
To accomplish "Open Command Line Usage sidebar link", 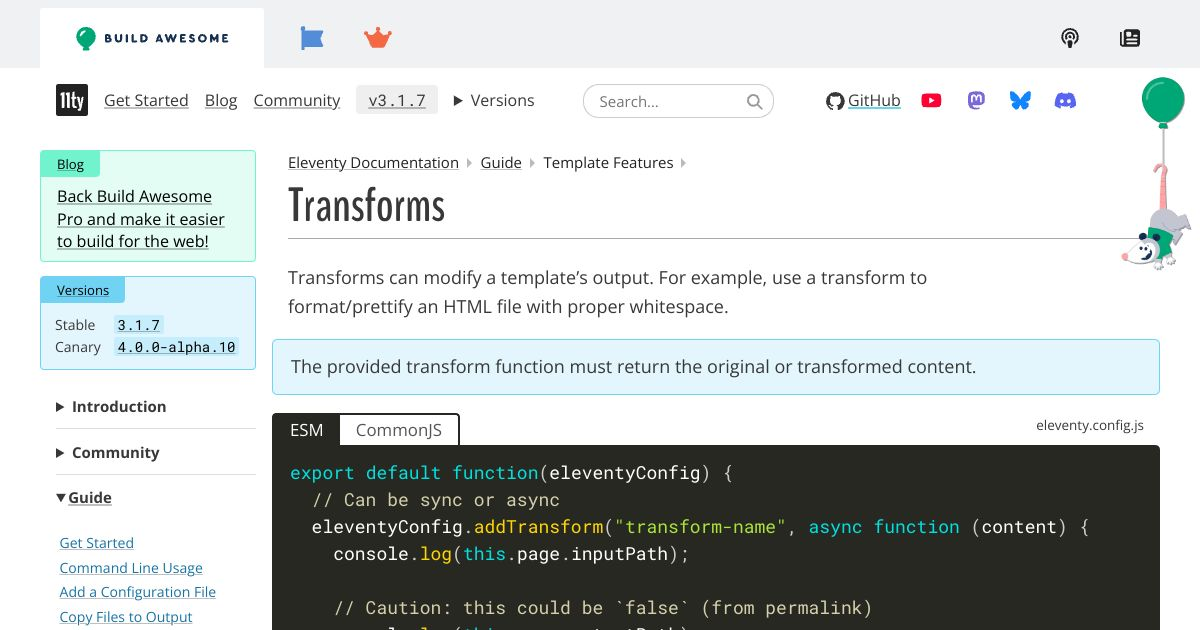I will 131,568.
